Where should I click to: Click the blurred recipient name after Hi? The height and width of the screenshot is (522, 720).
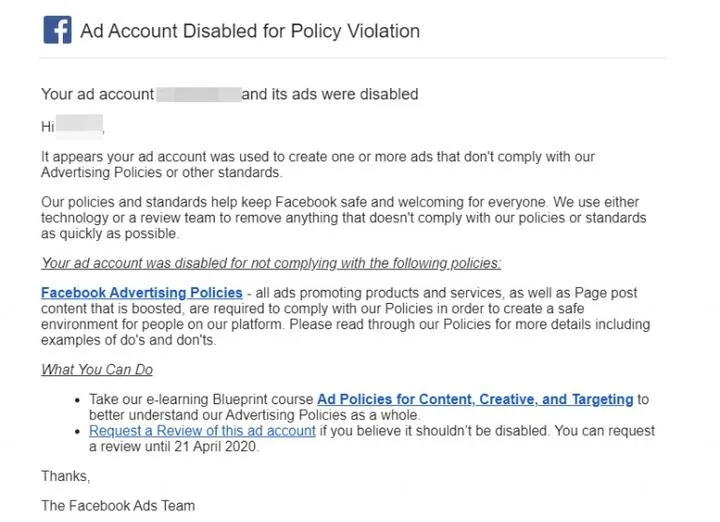click(80, 127)
